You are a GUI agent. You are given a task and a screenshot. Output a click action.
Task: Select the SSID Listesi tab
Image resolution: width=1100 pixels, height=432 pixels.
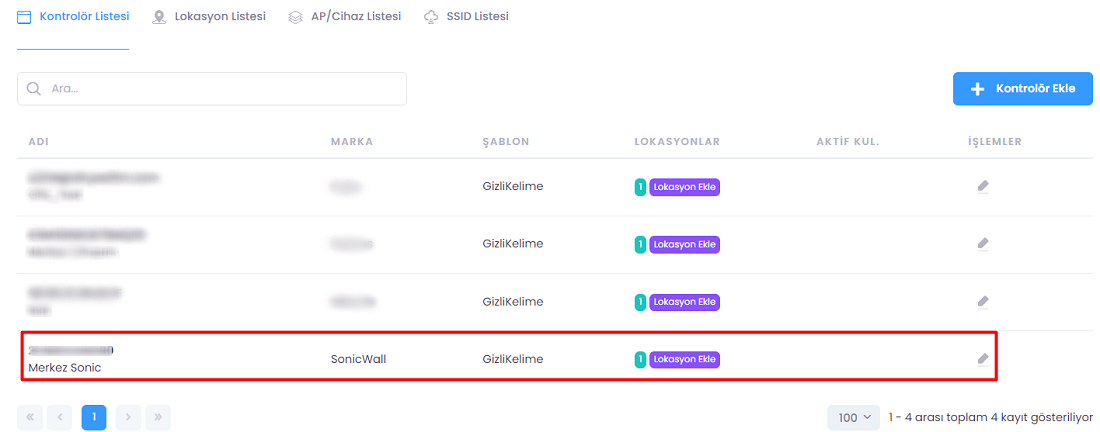(x=466, y=17)
